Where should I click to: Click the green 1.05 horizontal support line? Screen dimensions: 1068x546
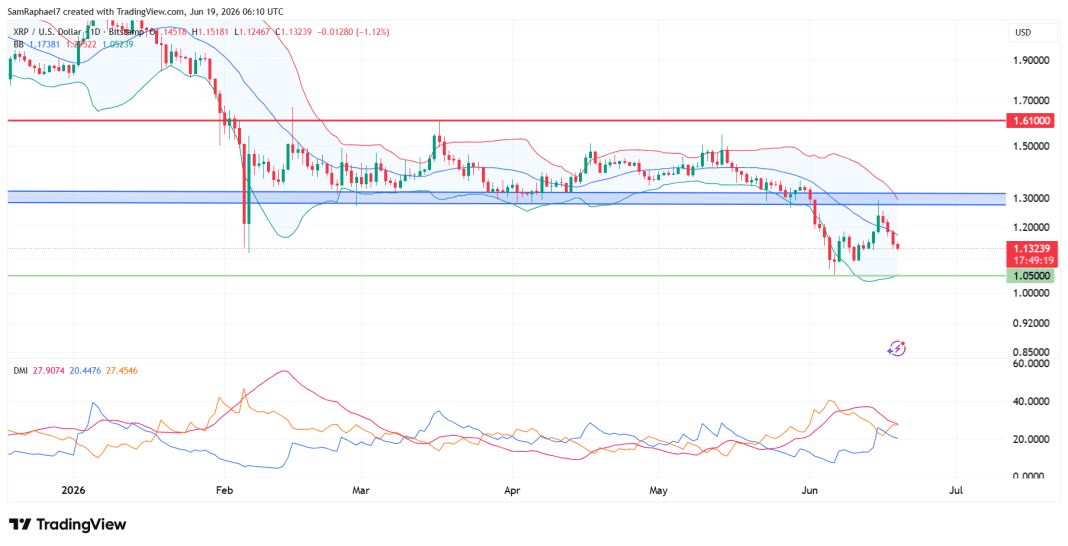pos(507,276)
